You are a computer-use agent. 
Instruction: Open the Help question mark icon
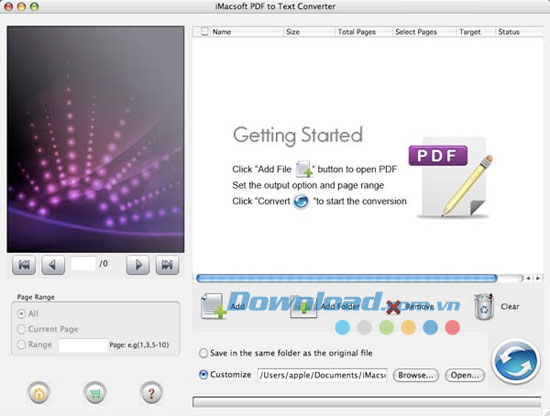point(151,393)
